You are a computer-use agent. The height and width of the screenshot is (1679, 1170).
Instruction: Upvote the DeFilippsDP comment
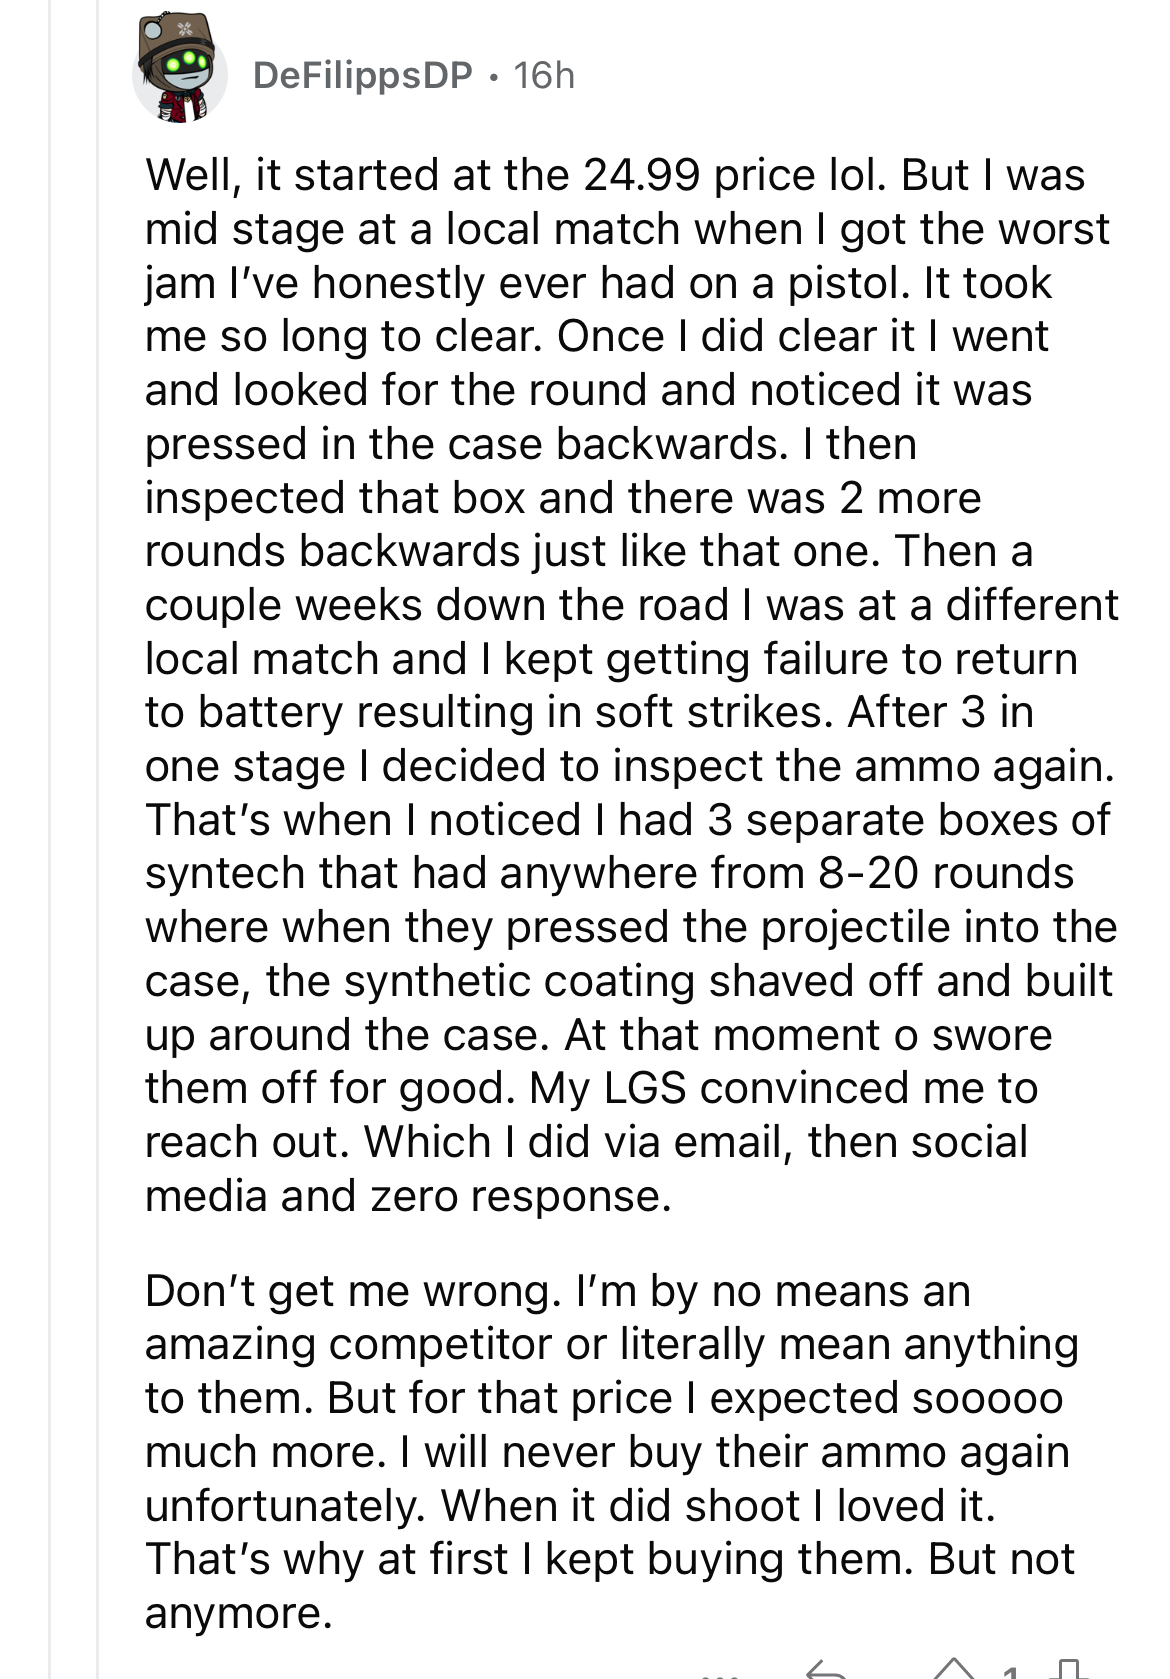pyautogui.click(x=953, y=1668)
